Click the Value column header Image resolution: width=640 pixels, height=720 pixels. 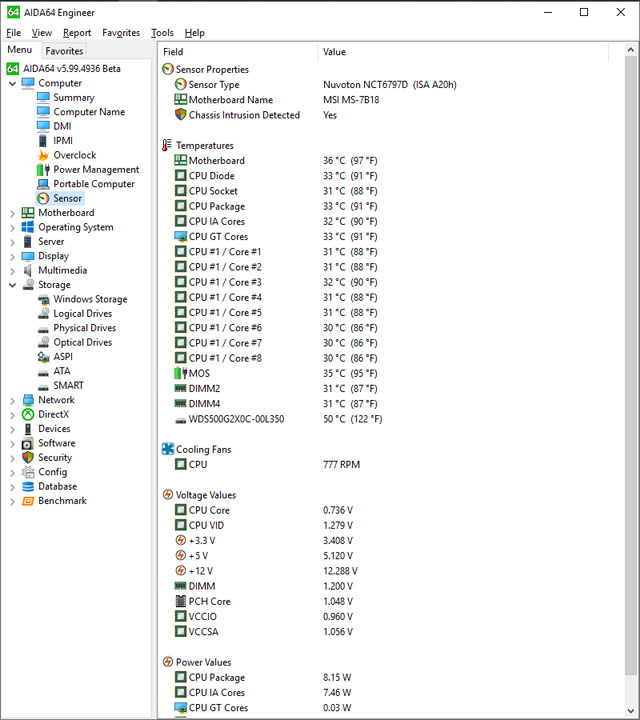tap(463, 52)
